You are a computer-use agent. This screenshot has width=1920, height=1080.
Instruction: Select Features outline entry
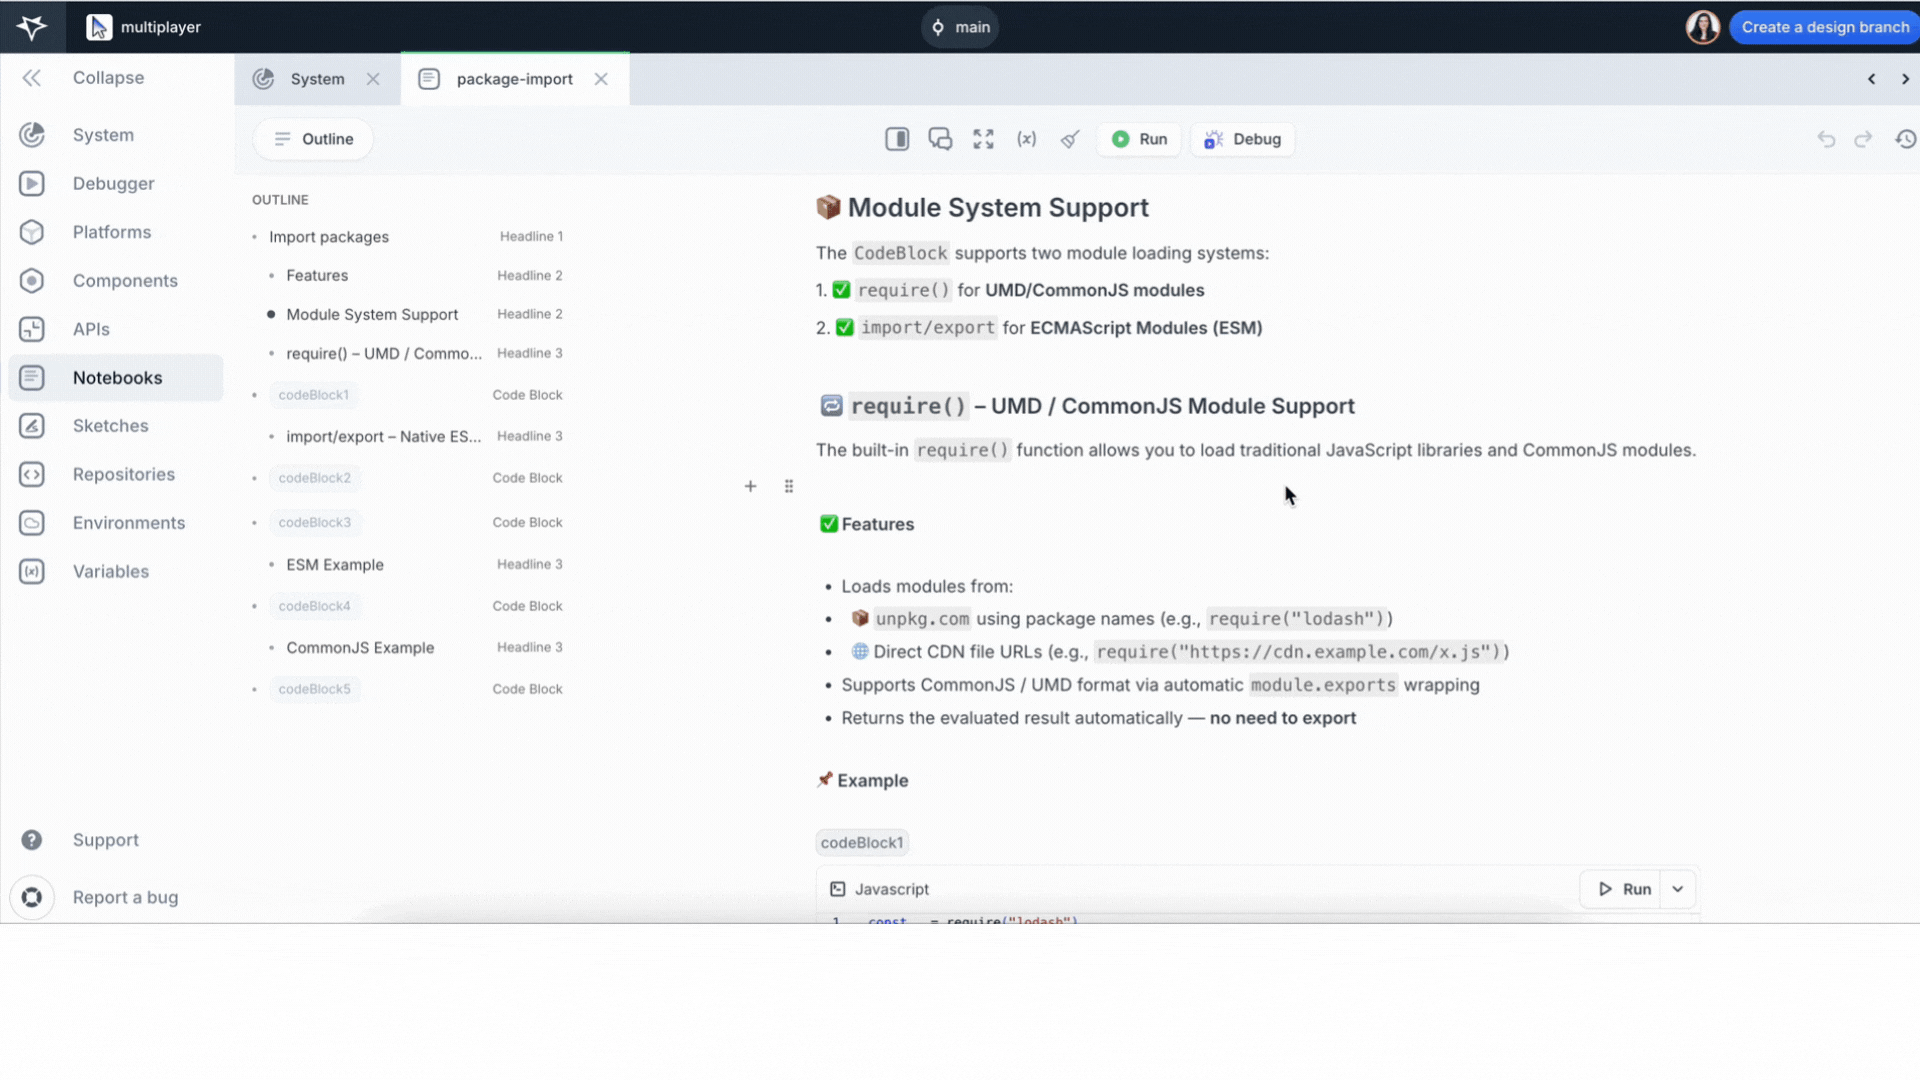[x=317, y=275]
